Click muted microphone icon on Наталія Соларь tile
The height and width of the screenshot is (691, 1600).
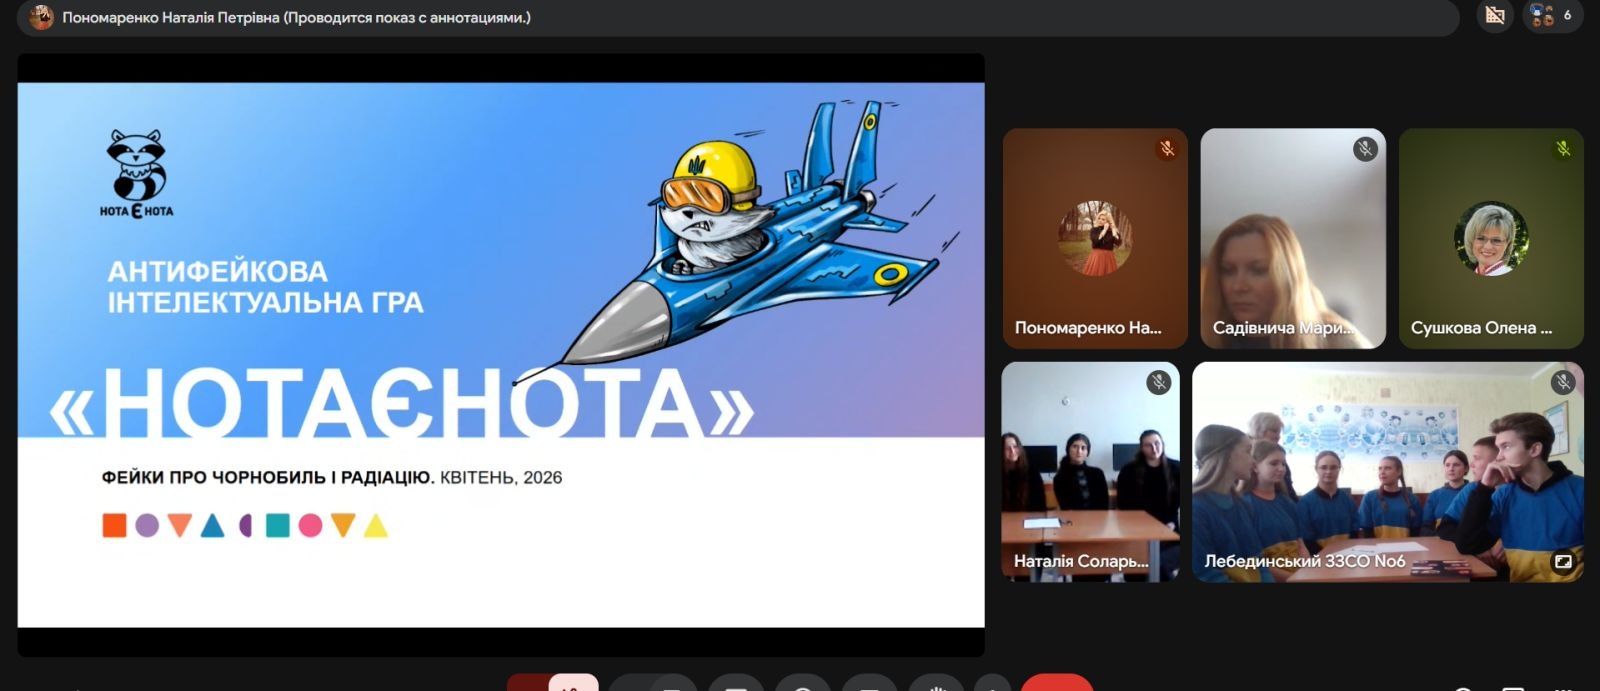pyautogui.click(x=1158, y=382)
